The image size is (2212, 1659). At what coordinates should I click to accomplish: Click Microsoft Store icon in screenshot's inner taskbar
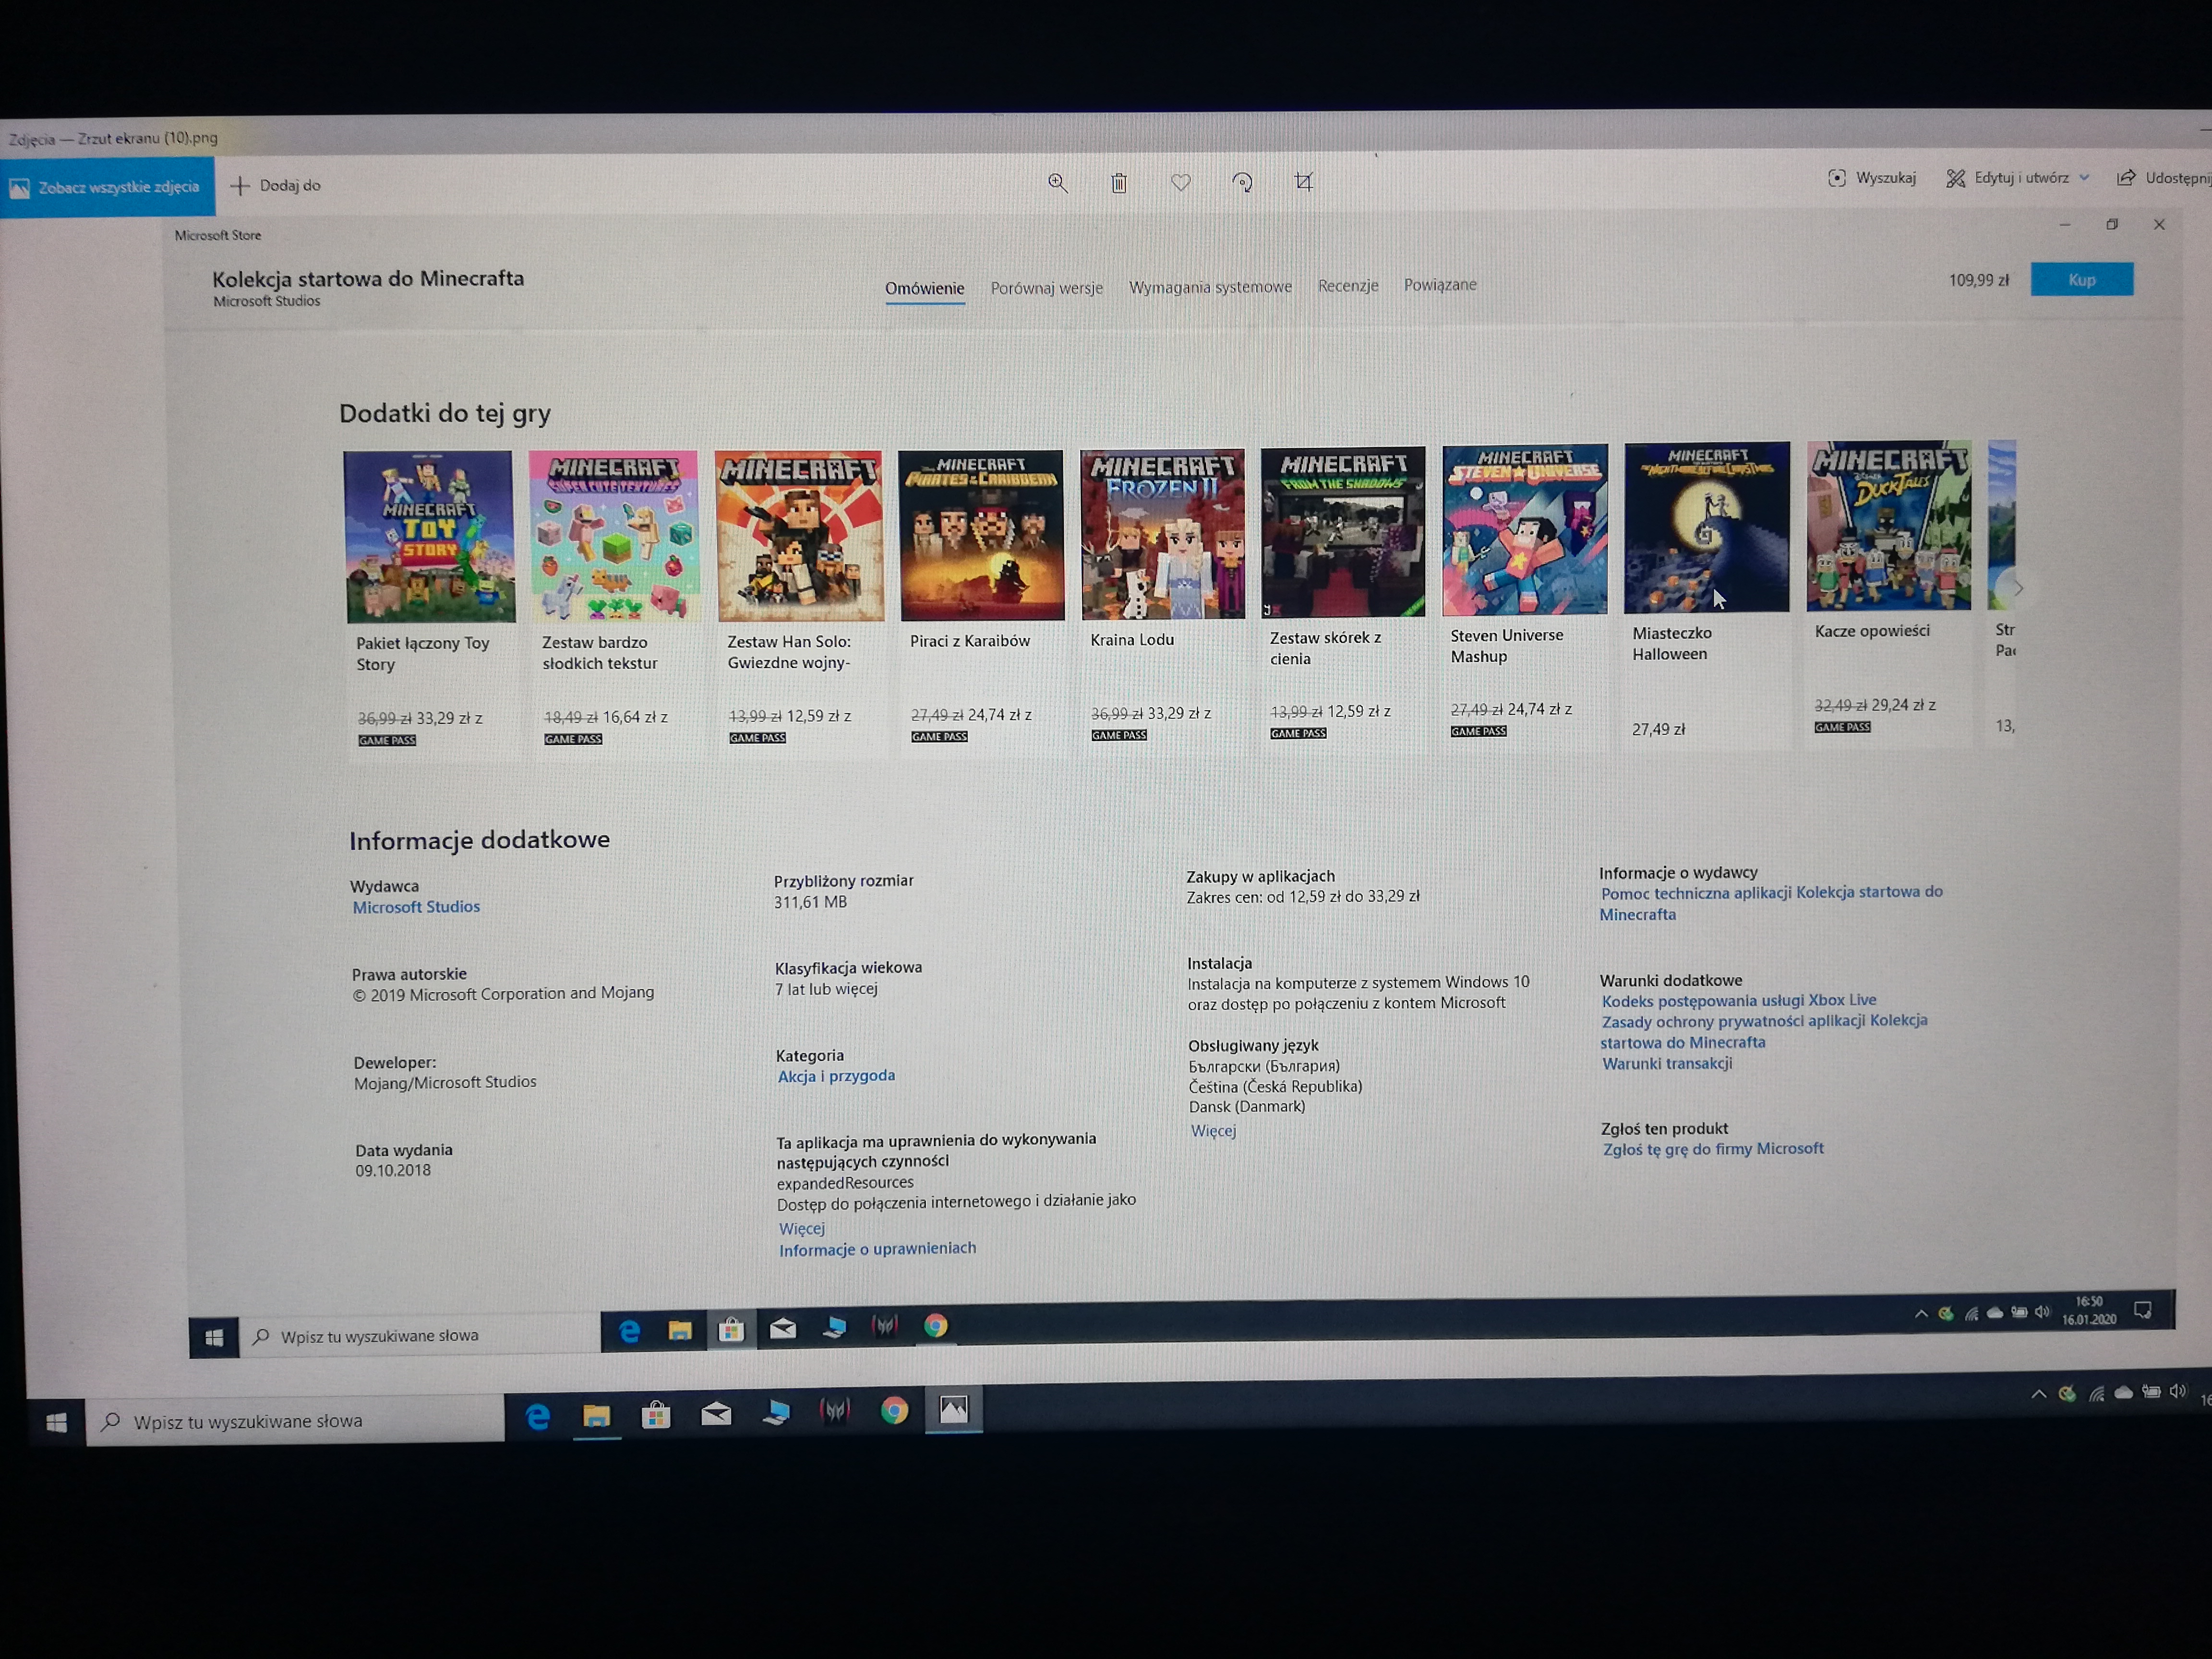pyautogui.click(x=731, y=1329)
